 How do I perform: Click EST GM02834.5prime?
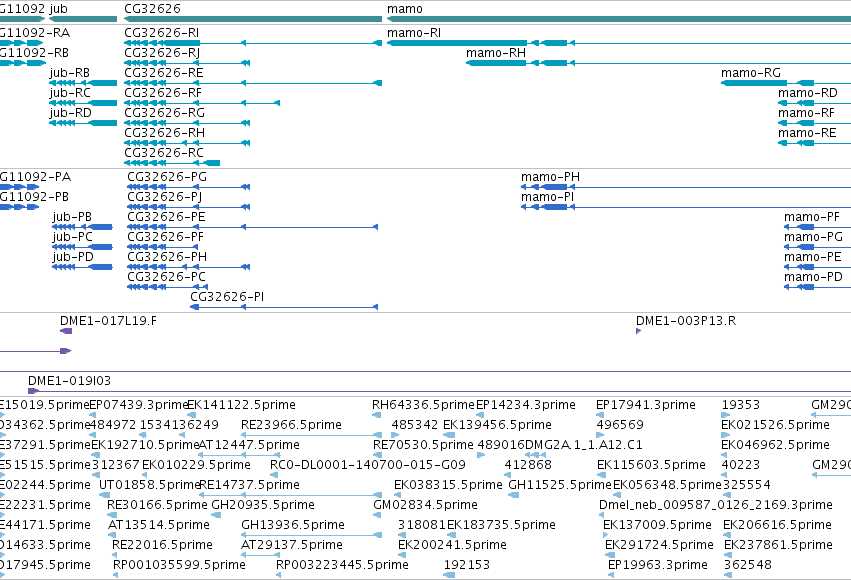click(x=426, y=505)
